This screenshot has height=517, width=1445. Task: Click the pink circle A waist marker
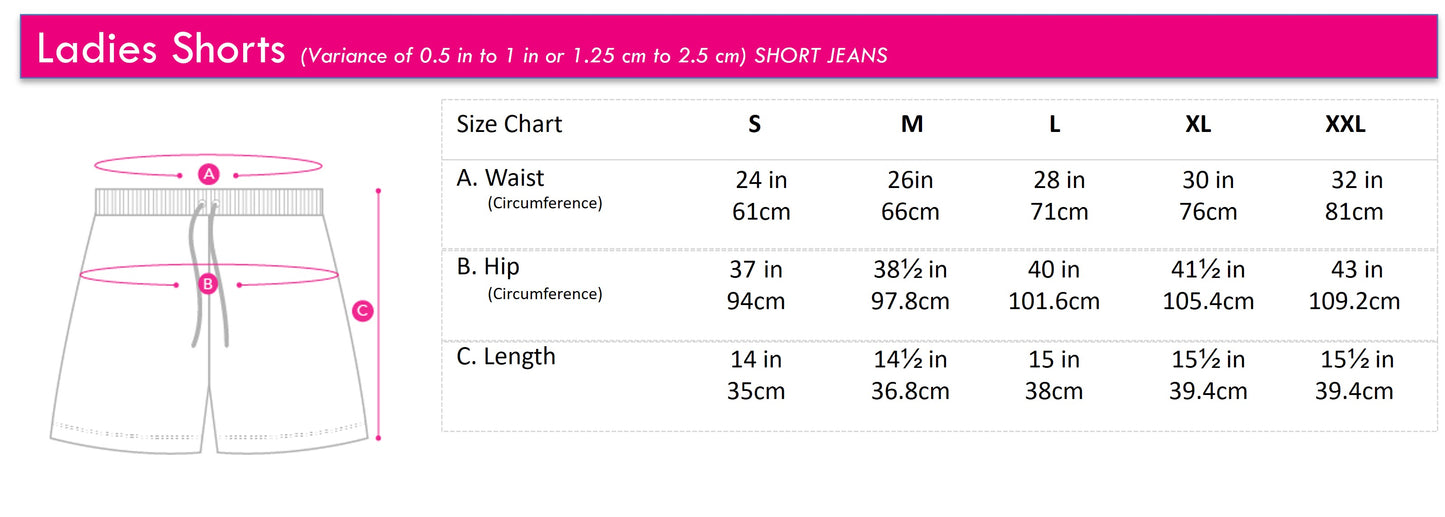coord(208,174)
